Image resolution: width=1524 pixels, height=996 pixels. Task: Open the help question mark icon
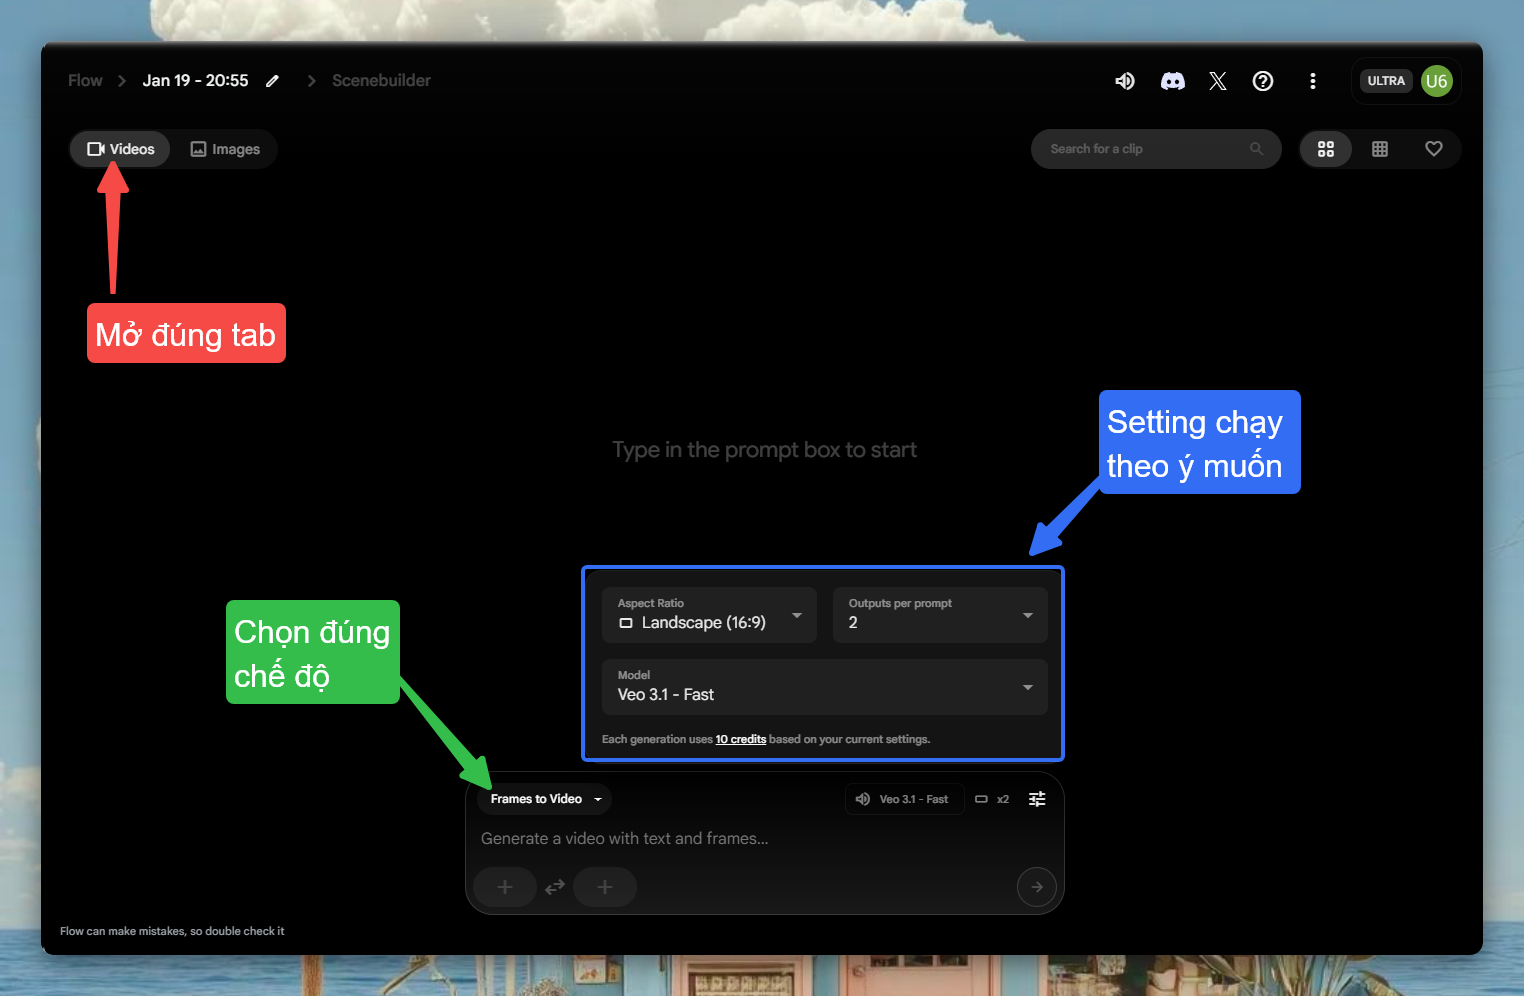[1263, 81]
